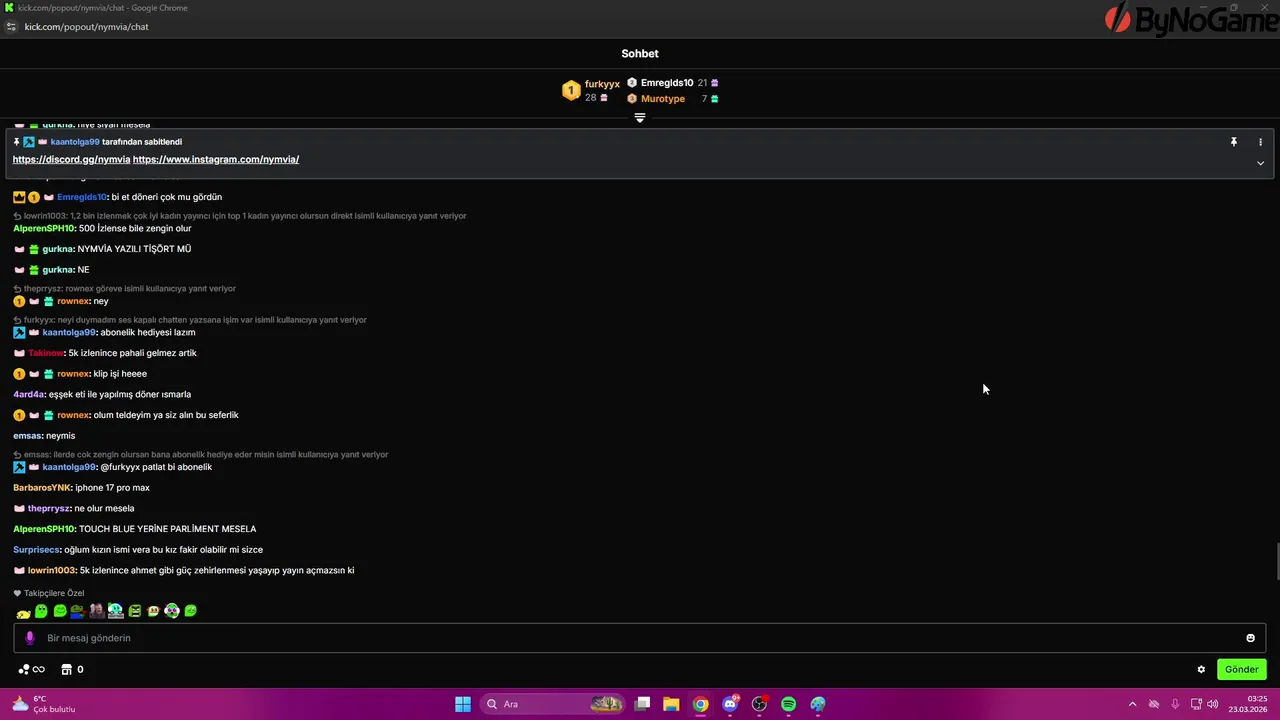Click chat scrollbar thumb on right
Screen dimensions: 1280x720
pyautogui.click(x=1276, y=561)
